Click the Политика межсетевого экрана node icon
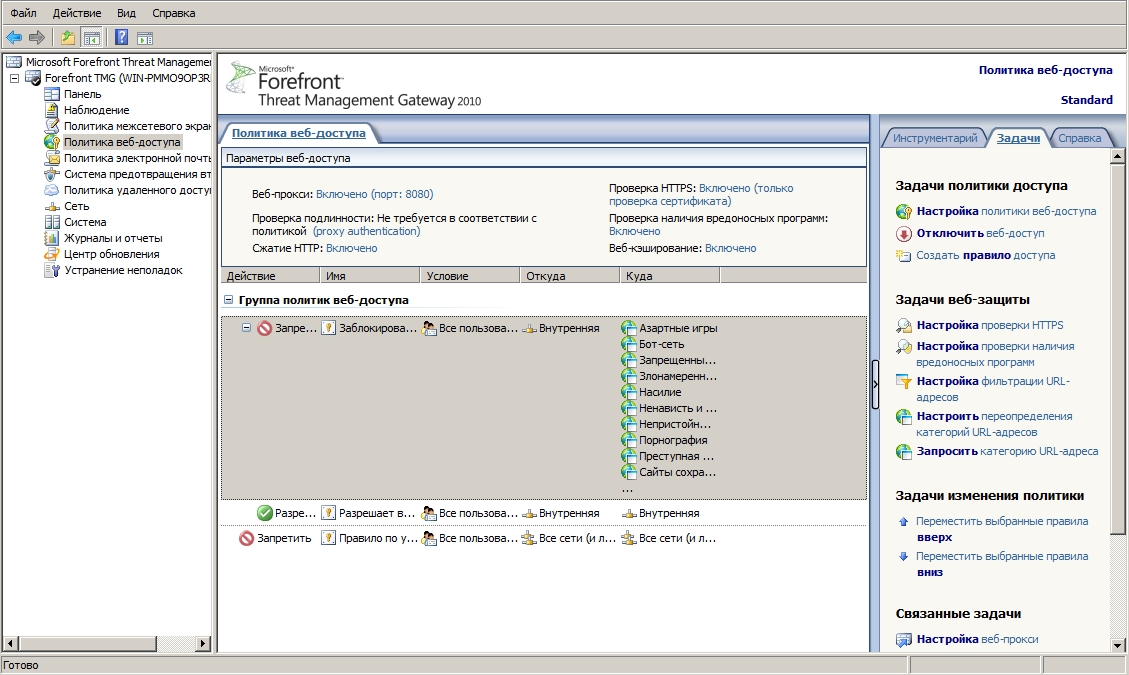This screenshot has height=675, width=1129. coord(52,126)
